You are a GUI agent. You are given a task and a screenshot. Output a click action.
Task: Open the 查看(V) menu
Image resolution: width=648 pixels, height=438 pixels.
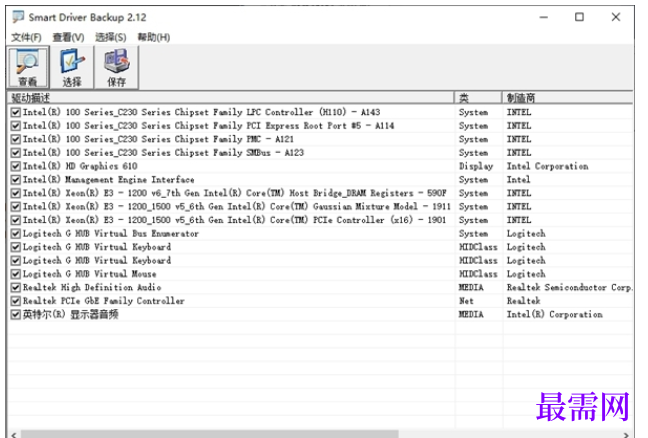tap(68, 38)
